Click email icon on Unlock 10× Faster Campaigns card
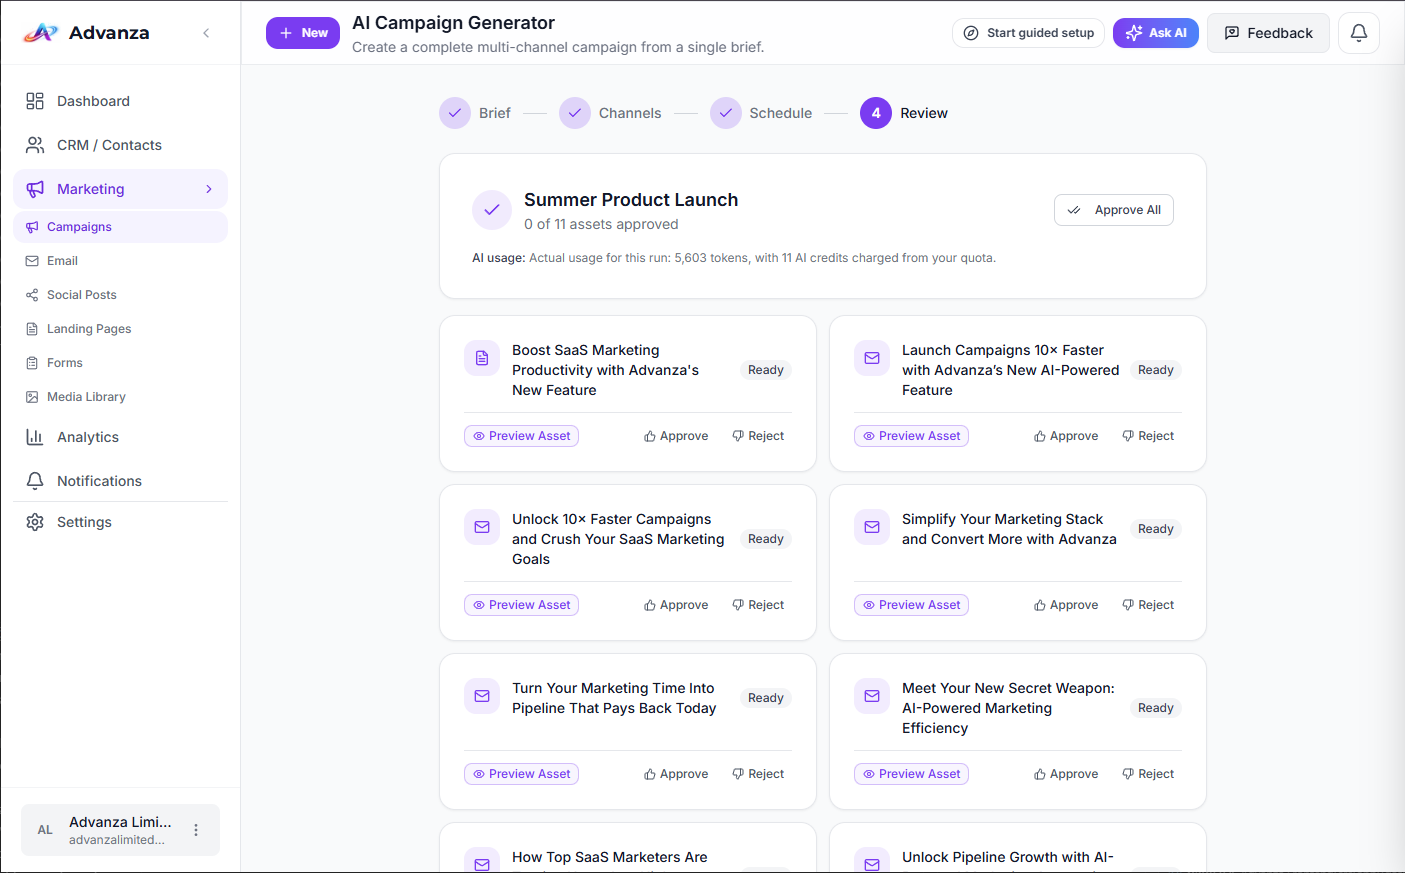Viewport: 1405px width, 873px height. pyautogui.click(x=482, y=527)
